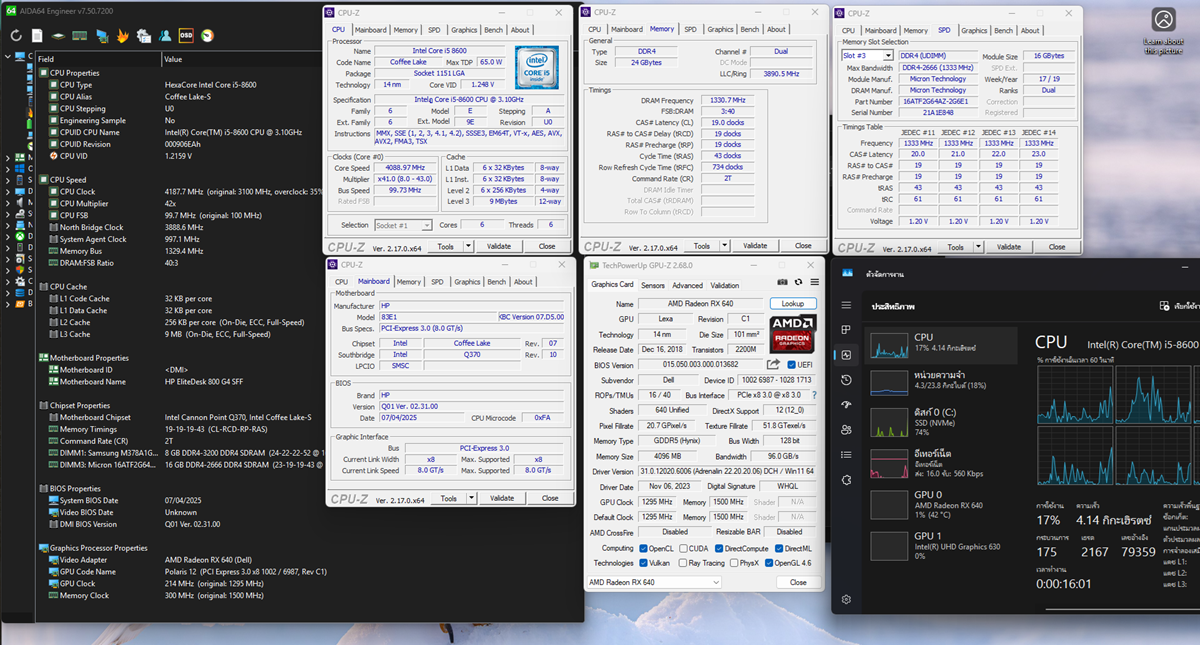Click the Lookup button in GPU-Z
This screenshot has height=645, width=1200.
[x=793, y=303]
